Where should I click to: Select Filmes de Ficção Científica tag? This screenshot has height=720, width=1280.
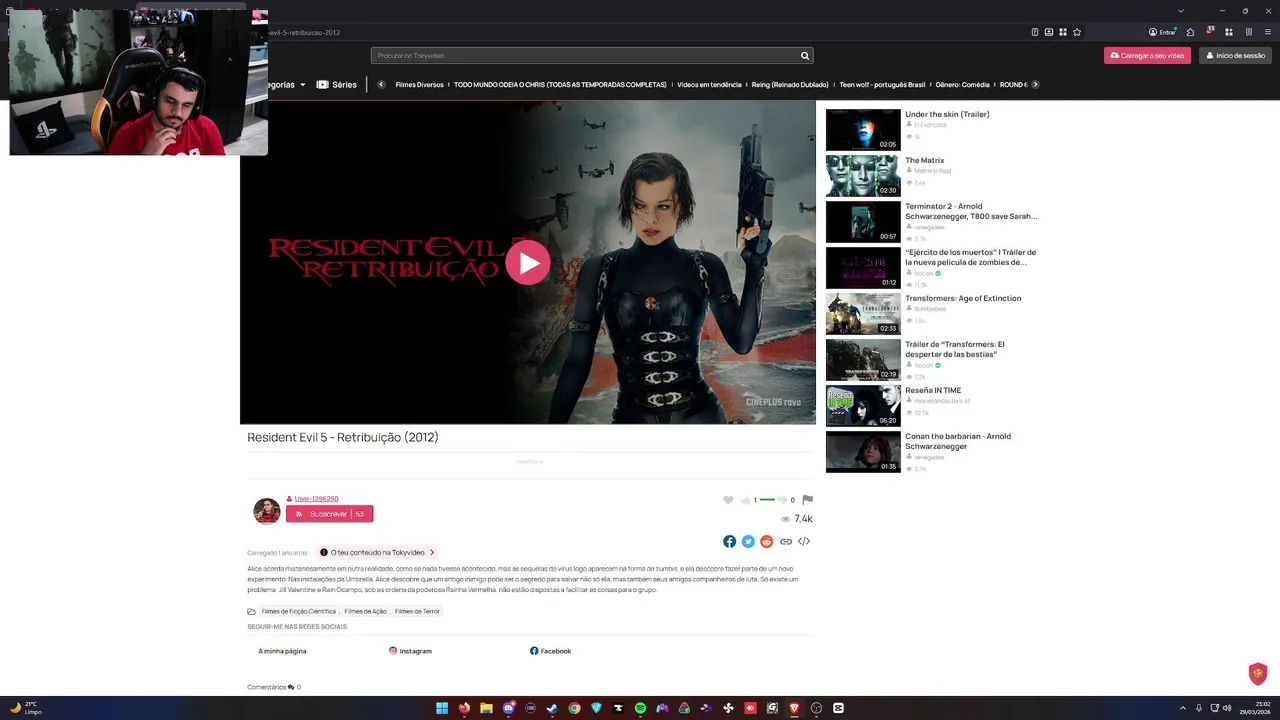pos(298,611)
